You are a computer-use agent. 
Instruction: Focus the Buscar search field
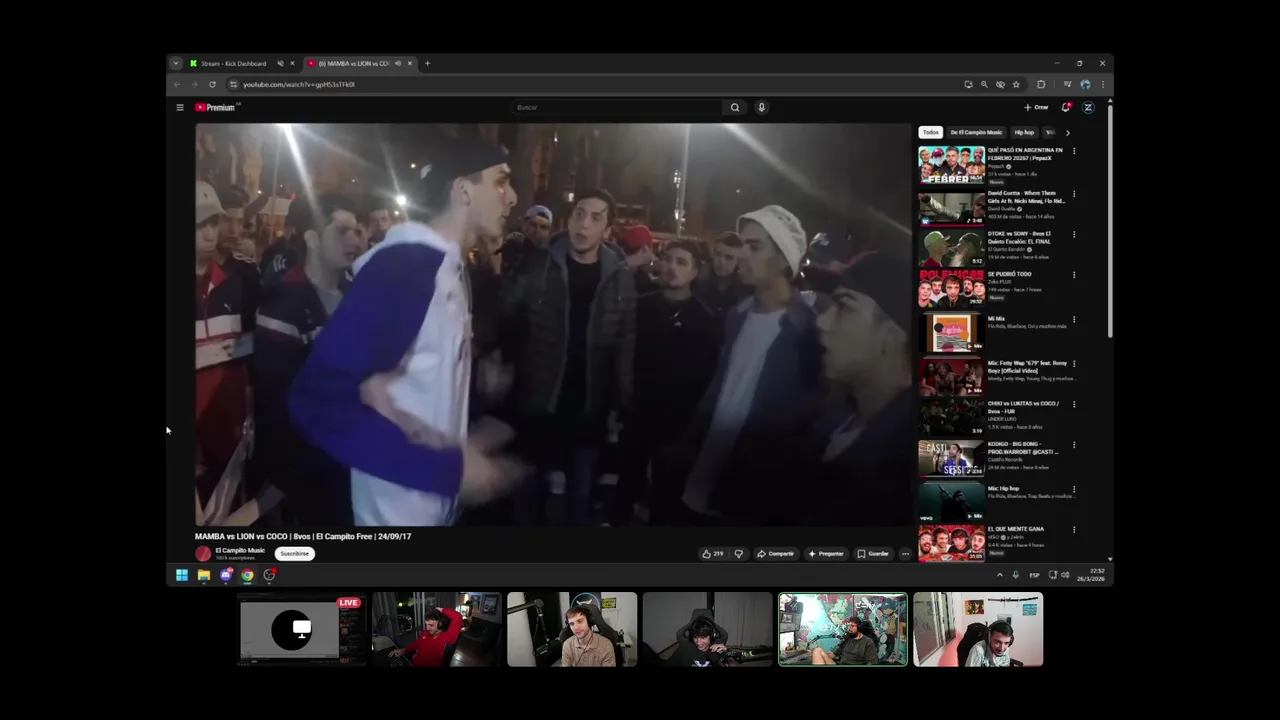point(617,107)
